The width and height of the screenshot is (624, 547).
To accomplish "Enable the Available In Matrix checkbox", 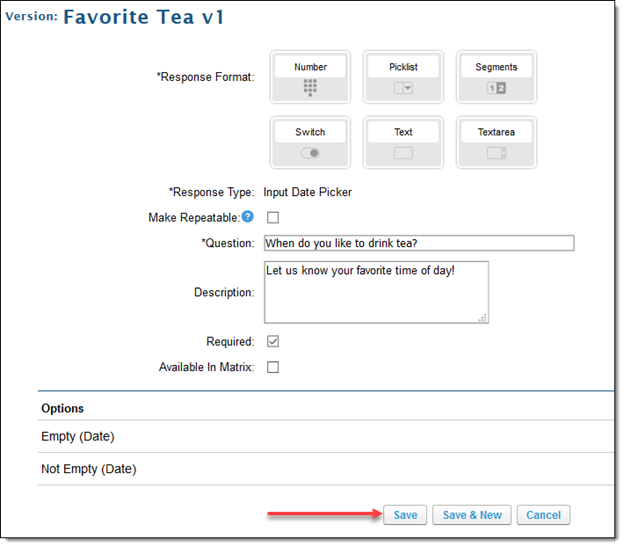I will [273, 367].
